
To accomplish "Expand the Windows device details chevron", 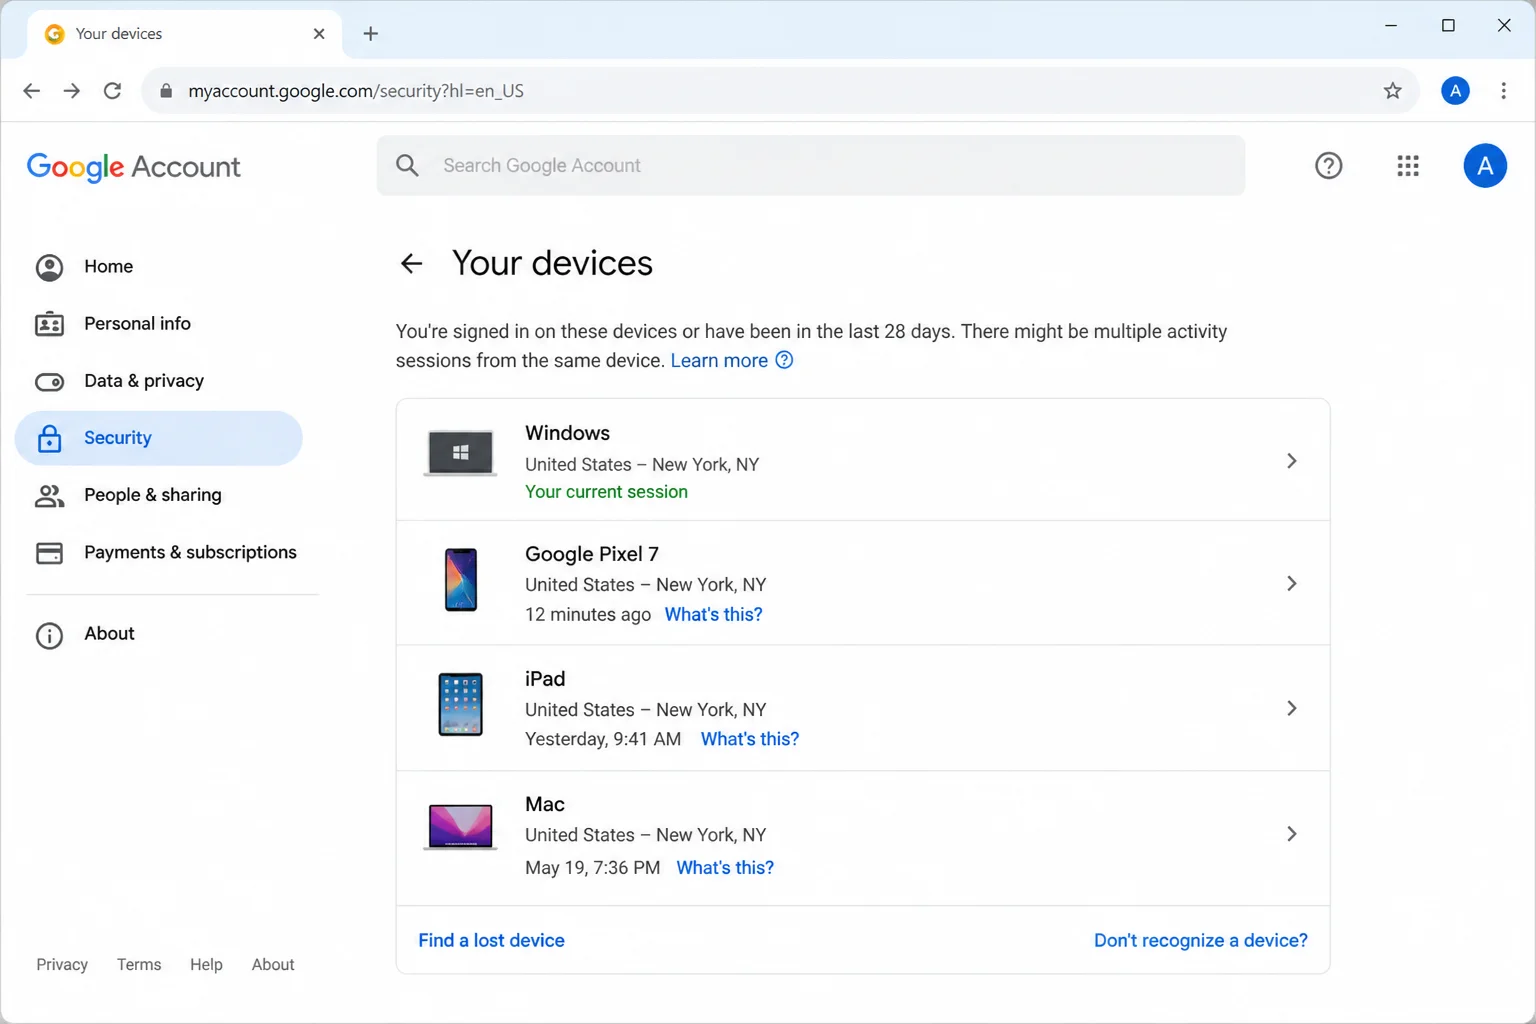I will pos(1291,461).
